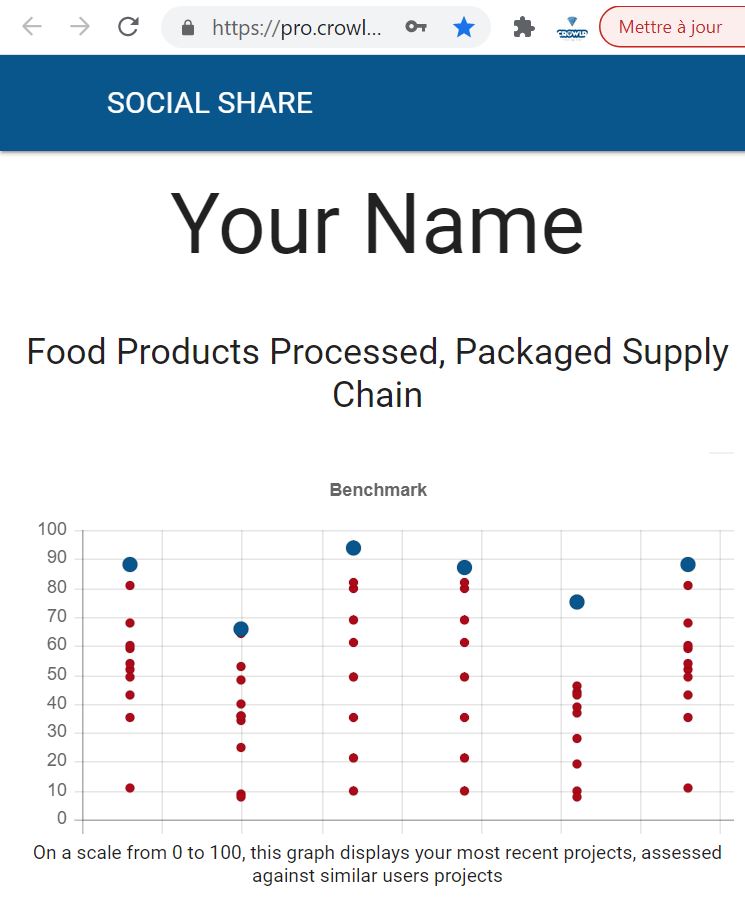Click the fourth column blue dot
Viewport: 745px width, 901px height.
pyautogui.click(x=464, y=568)
